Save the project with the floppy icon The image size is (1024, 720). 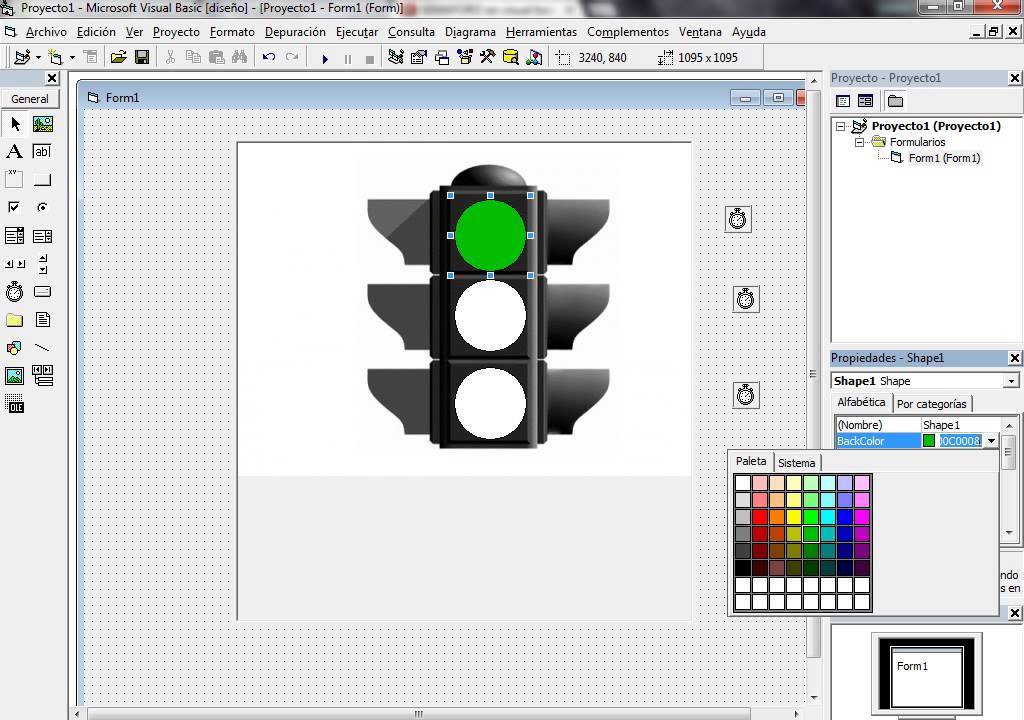point(142,58)
